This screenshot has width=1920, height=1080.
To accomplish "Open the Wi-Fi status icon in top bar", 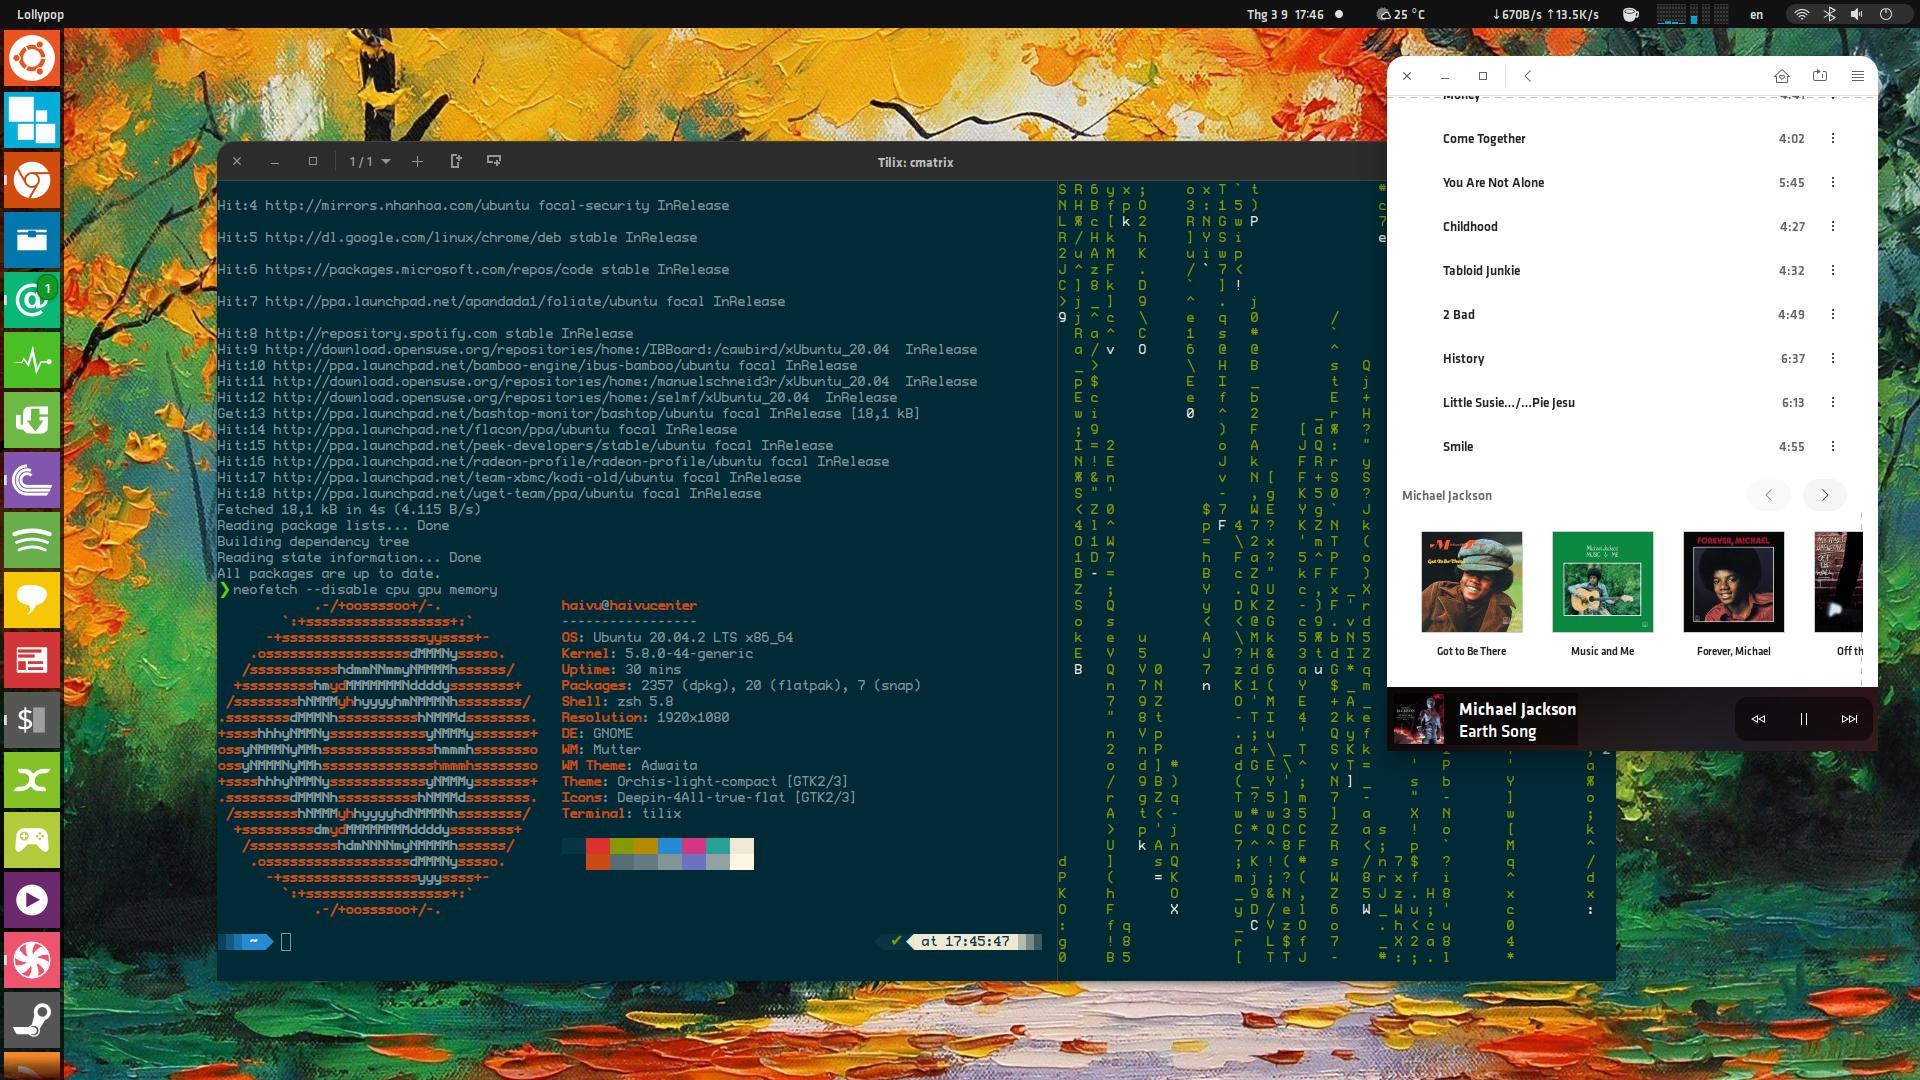I will [x=1801, y=14].
